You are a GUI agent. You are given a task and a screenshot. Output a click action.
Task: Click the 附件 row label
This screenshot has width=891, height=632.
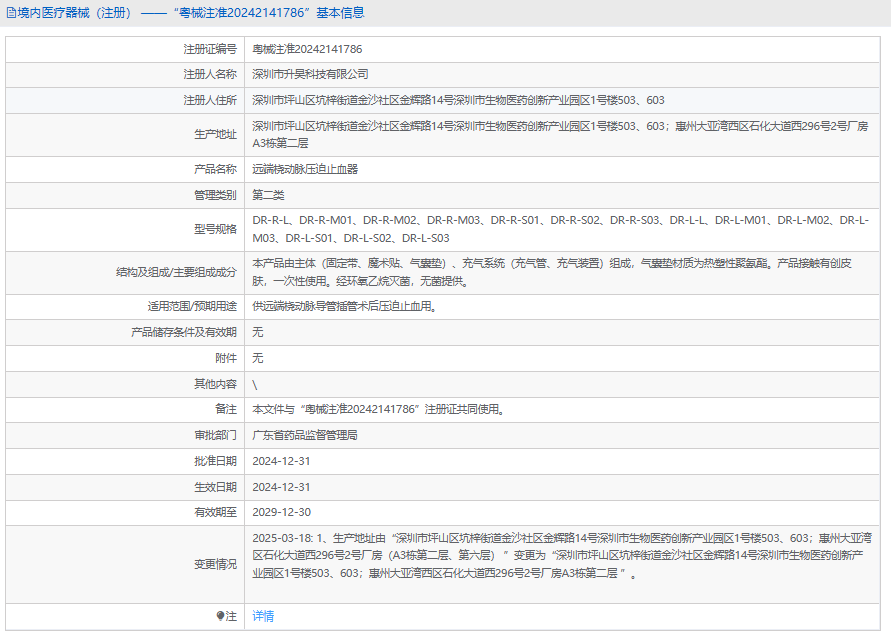click(x=226, y=359)
